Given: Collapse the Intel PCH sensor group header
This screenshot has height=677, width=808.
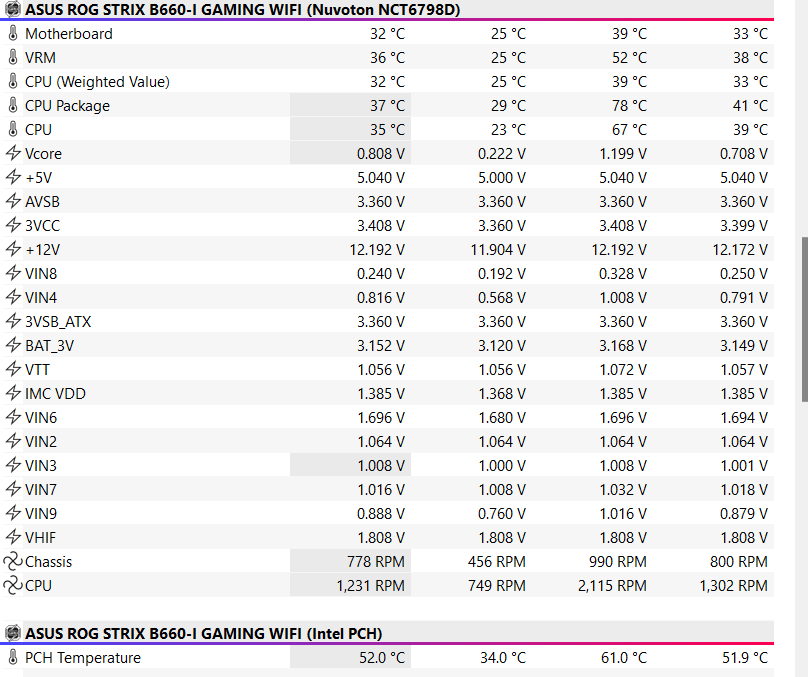Looking at the screenshot, I should 204,633.
